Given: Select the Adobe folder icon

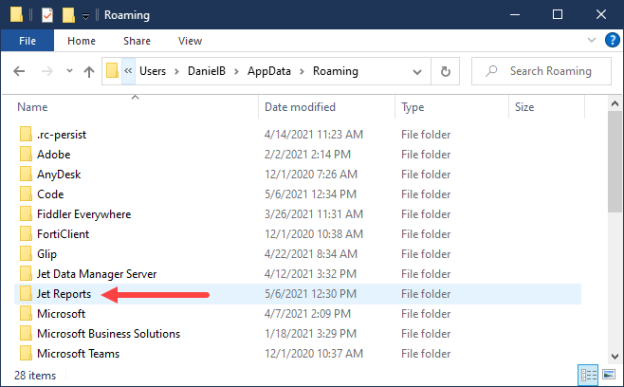Looking at the screenshot, I should [x=26, y=154].
